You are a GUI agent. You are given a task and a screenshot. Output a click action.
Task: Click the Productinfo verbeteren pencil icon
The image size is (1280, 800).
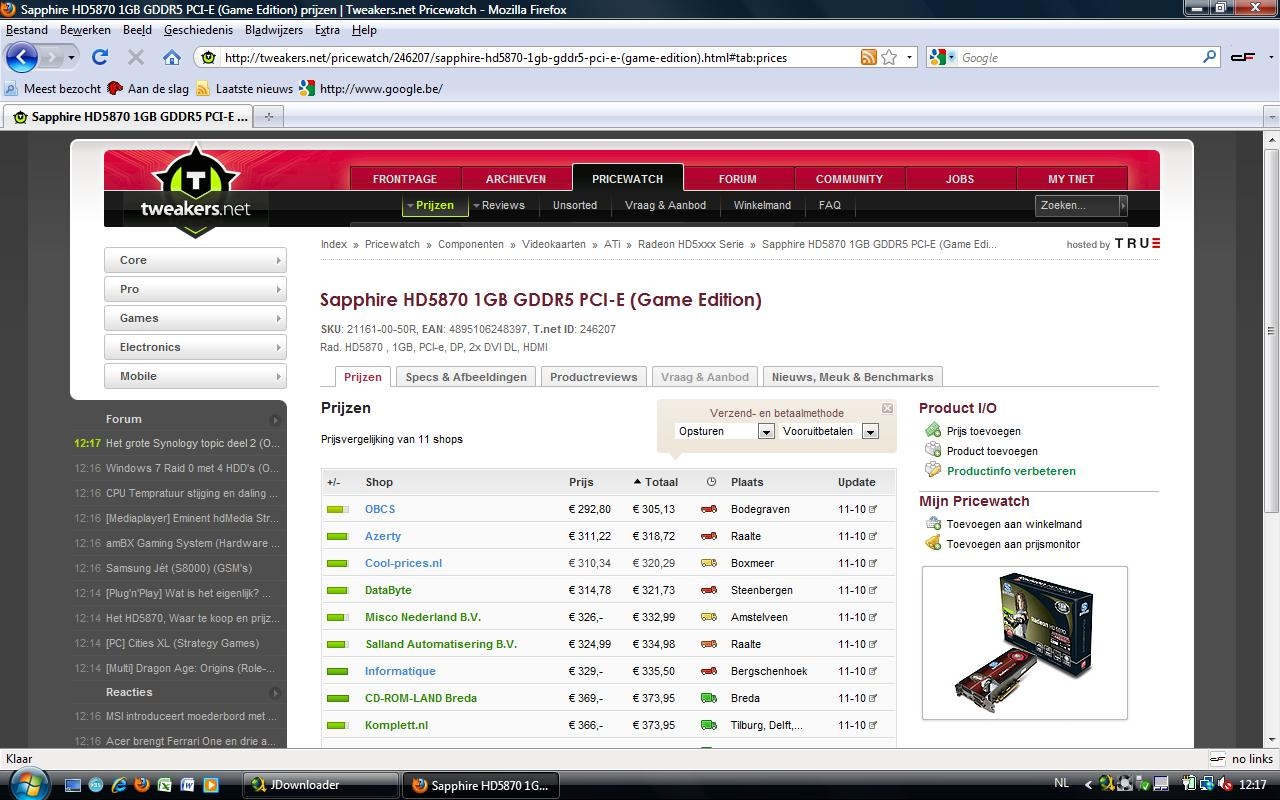933,470
